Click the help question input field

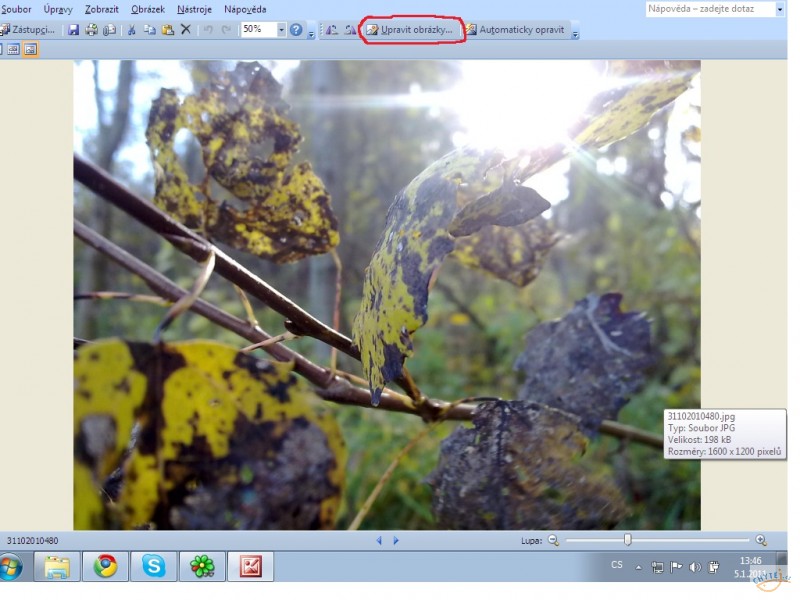pos(710,9)
